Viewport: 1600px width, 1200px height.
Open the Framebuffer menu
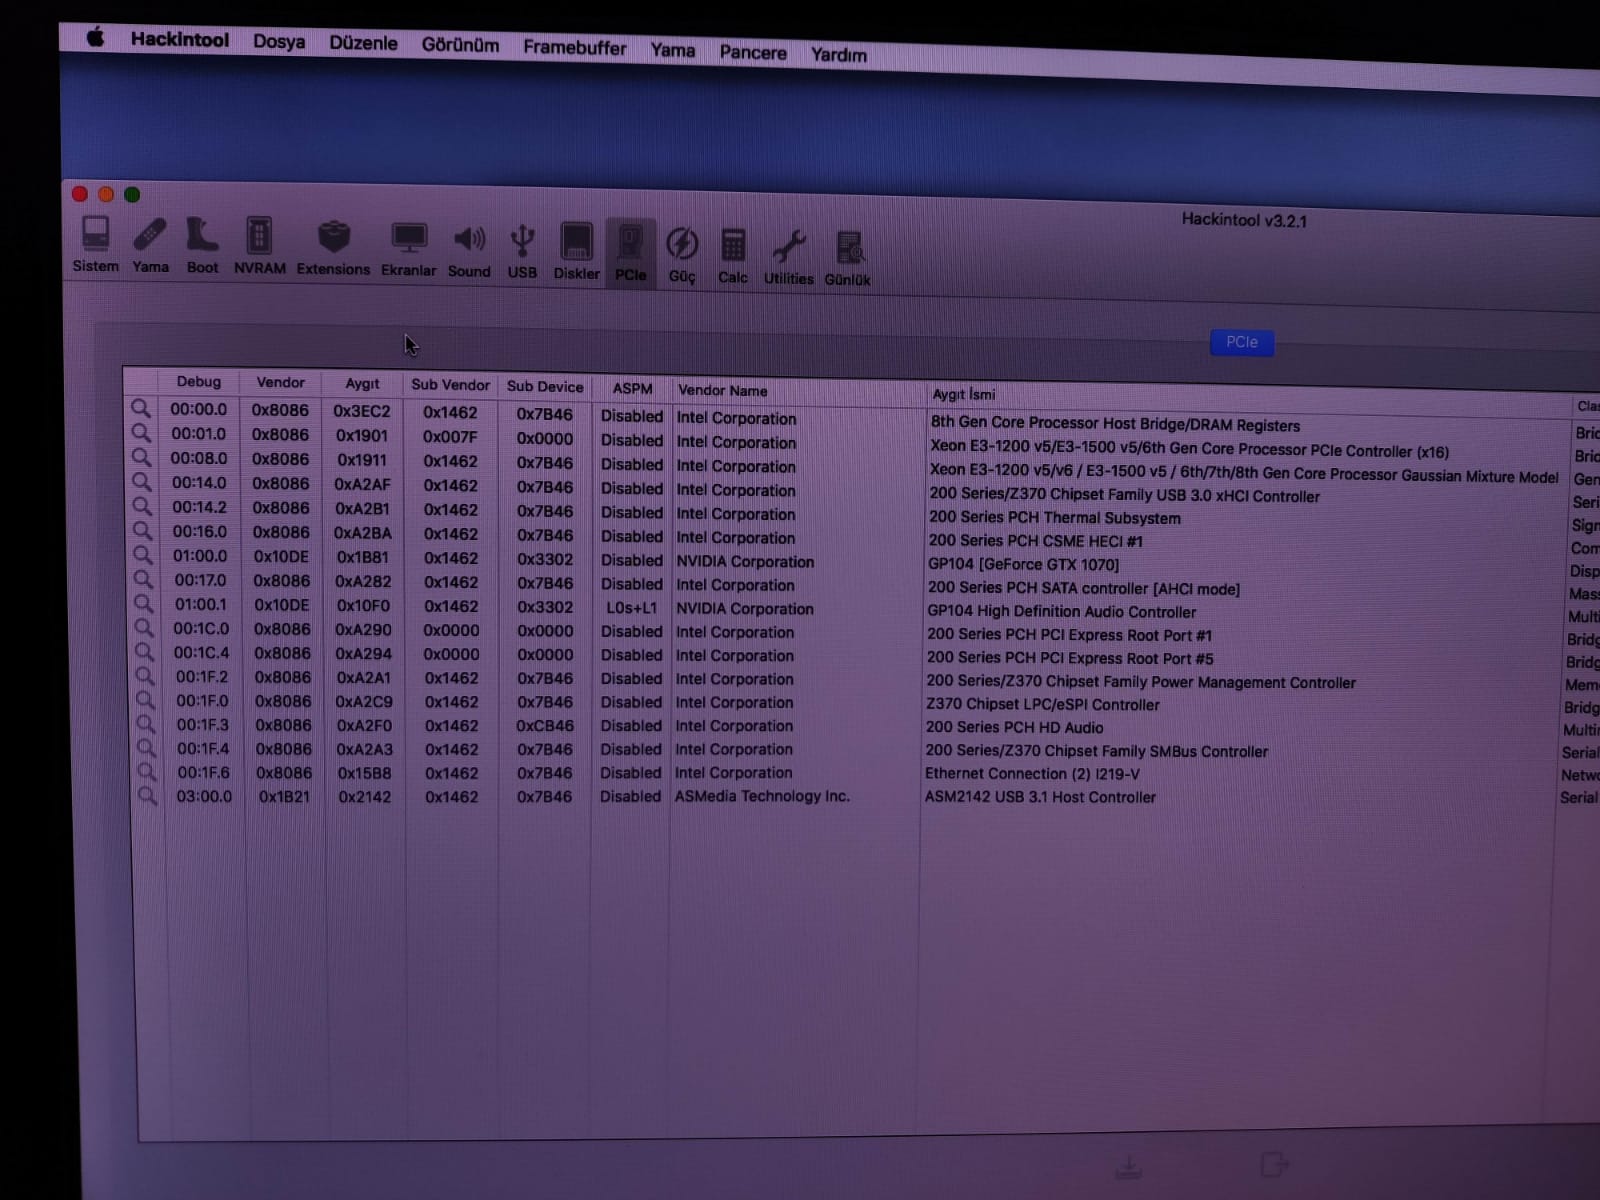click(574, 47)
